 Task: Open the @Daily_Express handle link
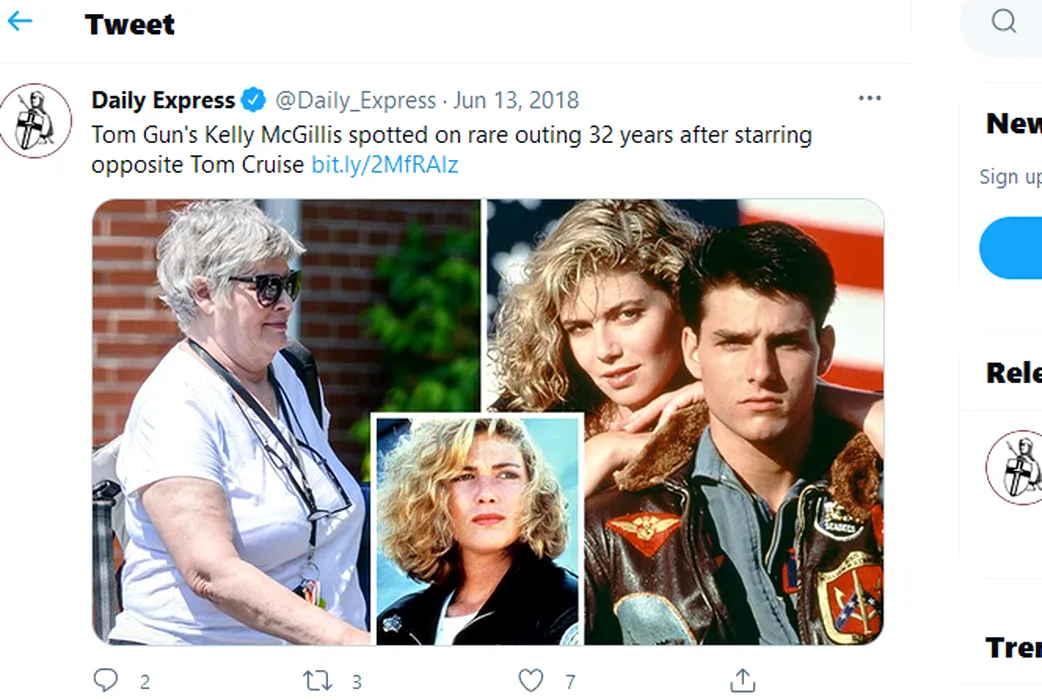(355, 100)
